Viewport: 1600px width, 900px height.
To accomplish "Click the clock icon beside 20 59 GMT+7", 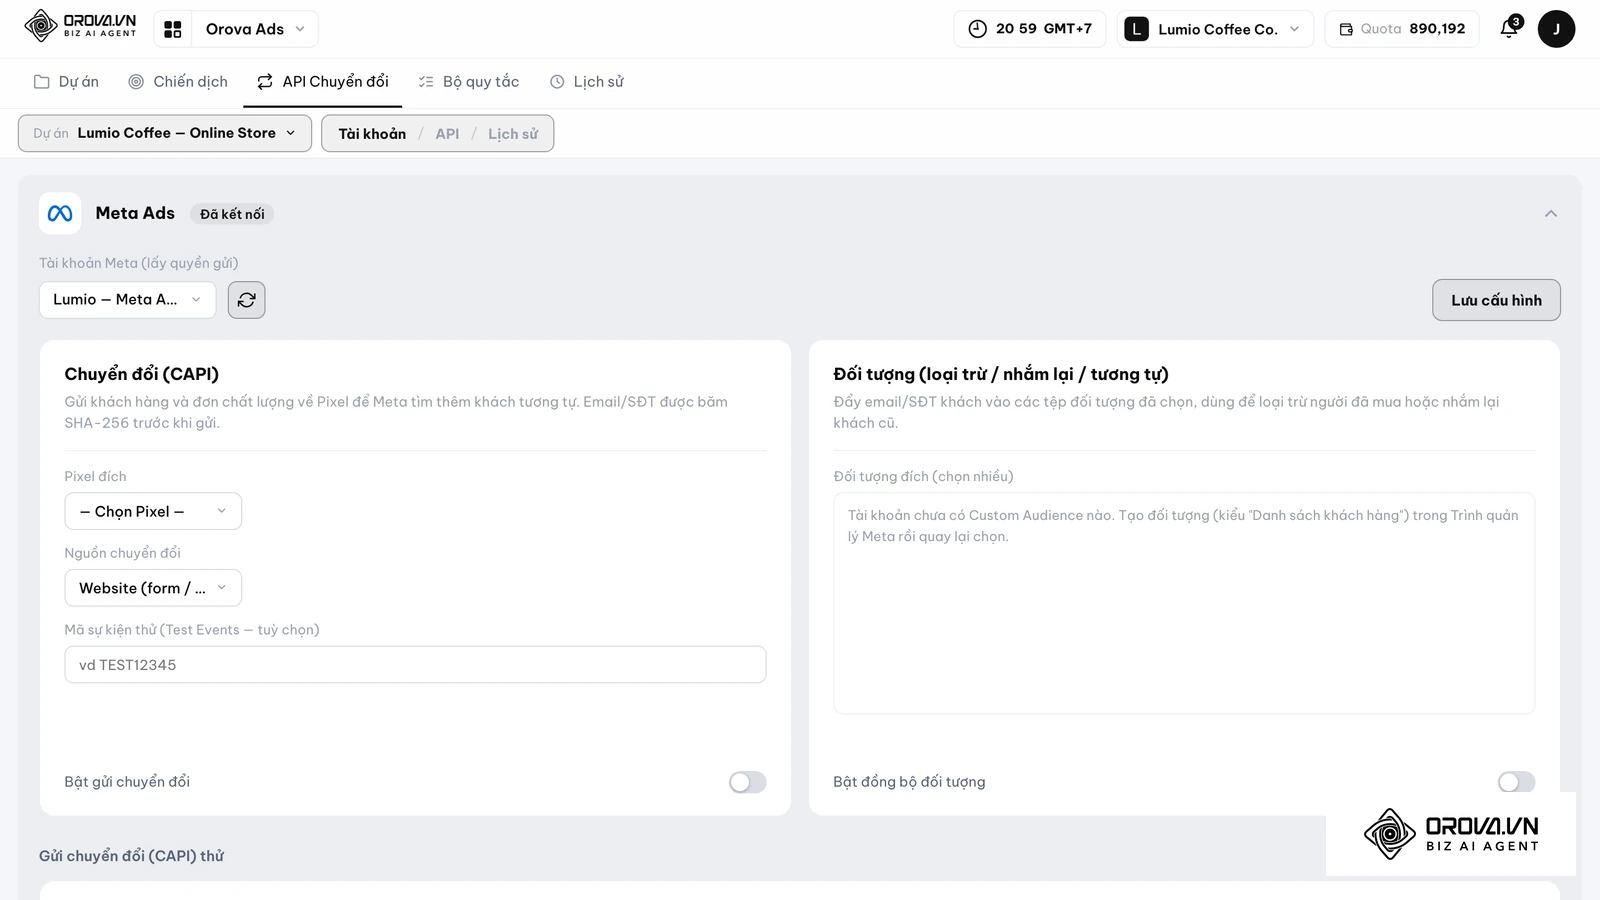I will [977, 29].
